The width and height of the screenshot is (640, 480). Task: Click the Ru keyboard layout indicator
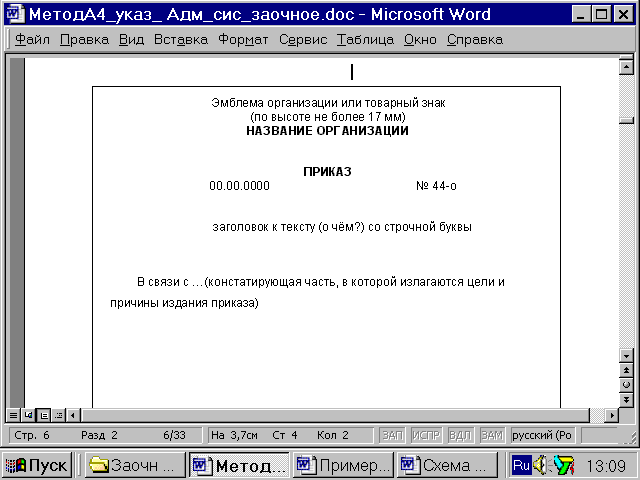tap(521, 465)
